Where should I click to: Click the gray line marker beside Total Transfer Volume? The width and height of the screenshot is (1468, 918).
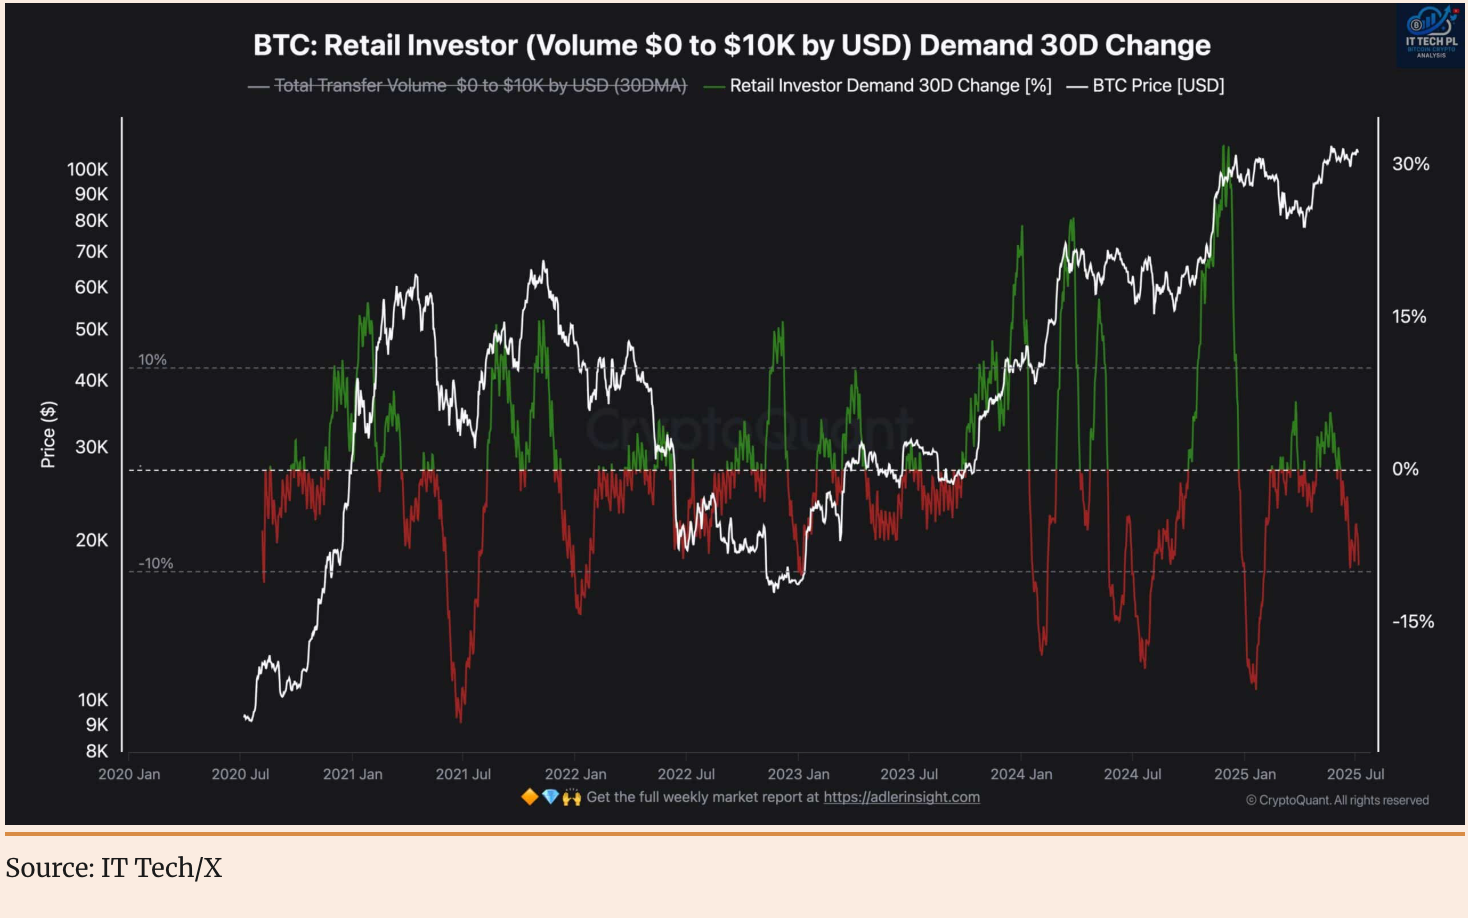258,86
